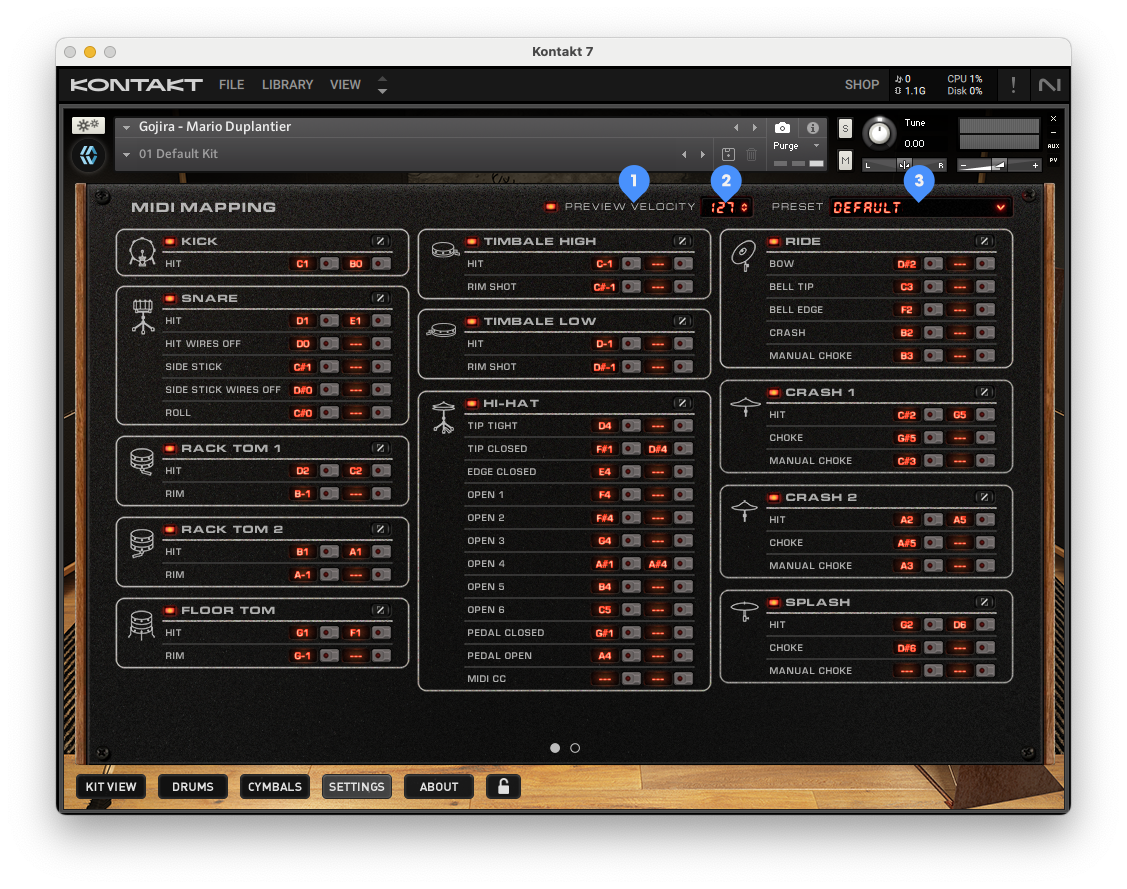Click the SHOP button
Screen dimensions: 1127x889
(x=861, y=85)
